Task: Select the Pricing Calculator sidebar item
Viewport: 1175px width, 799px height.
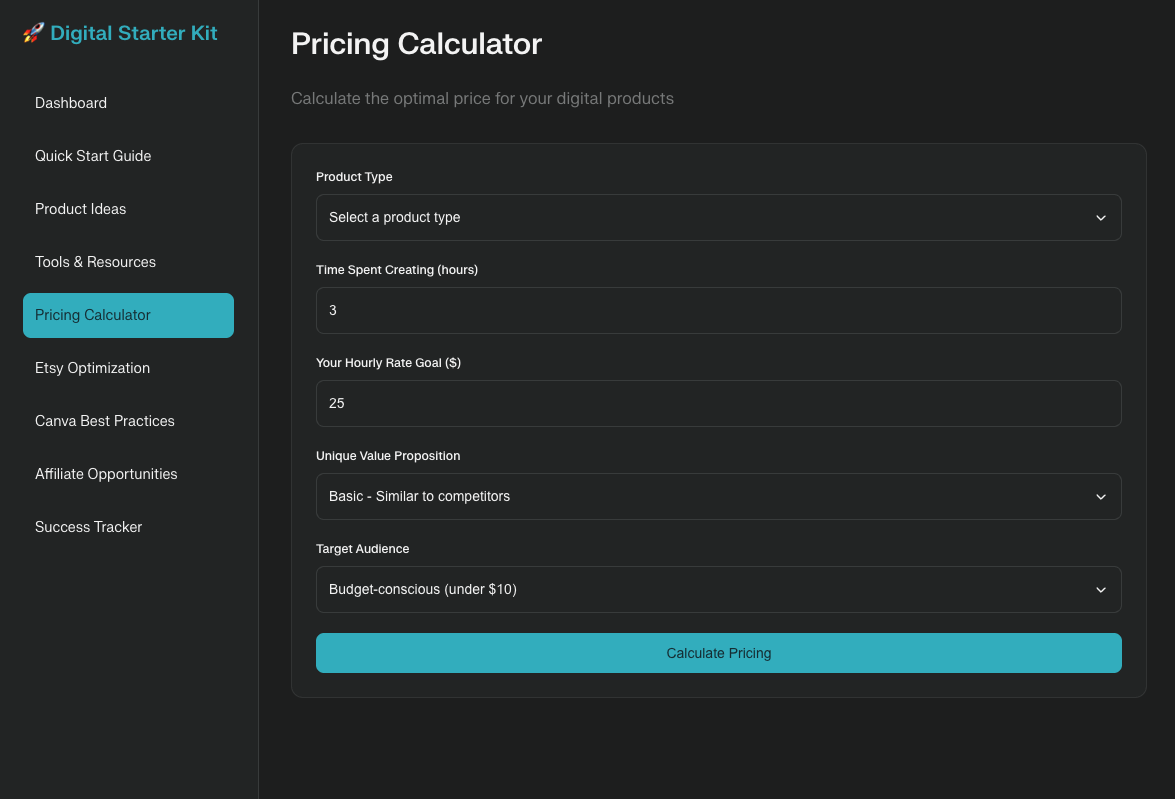Action: pos(128,315)
